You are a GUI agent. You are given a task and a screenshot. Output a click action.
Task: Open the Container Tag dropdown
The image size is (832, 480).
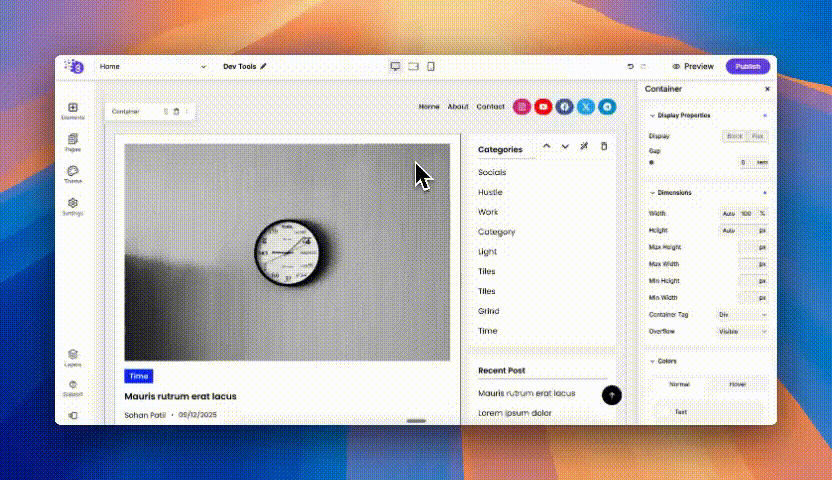742,315
